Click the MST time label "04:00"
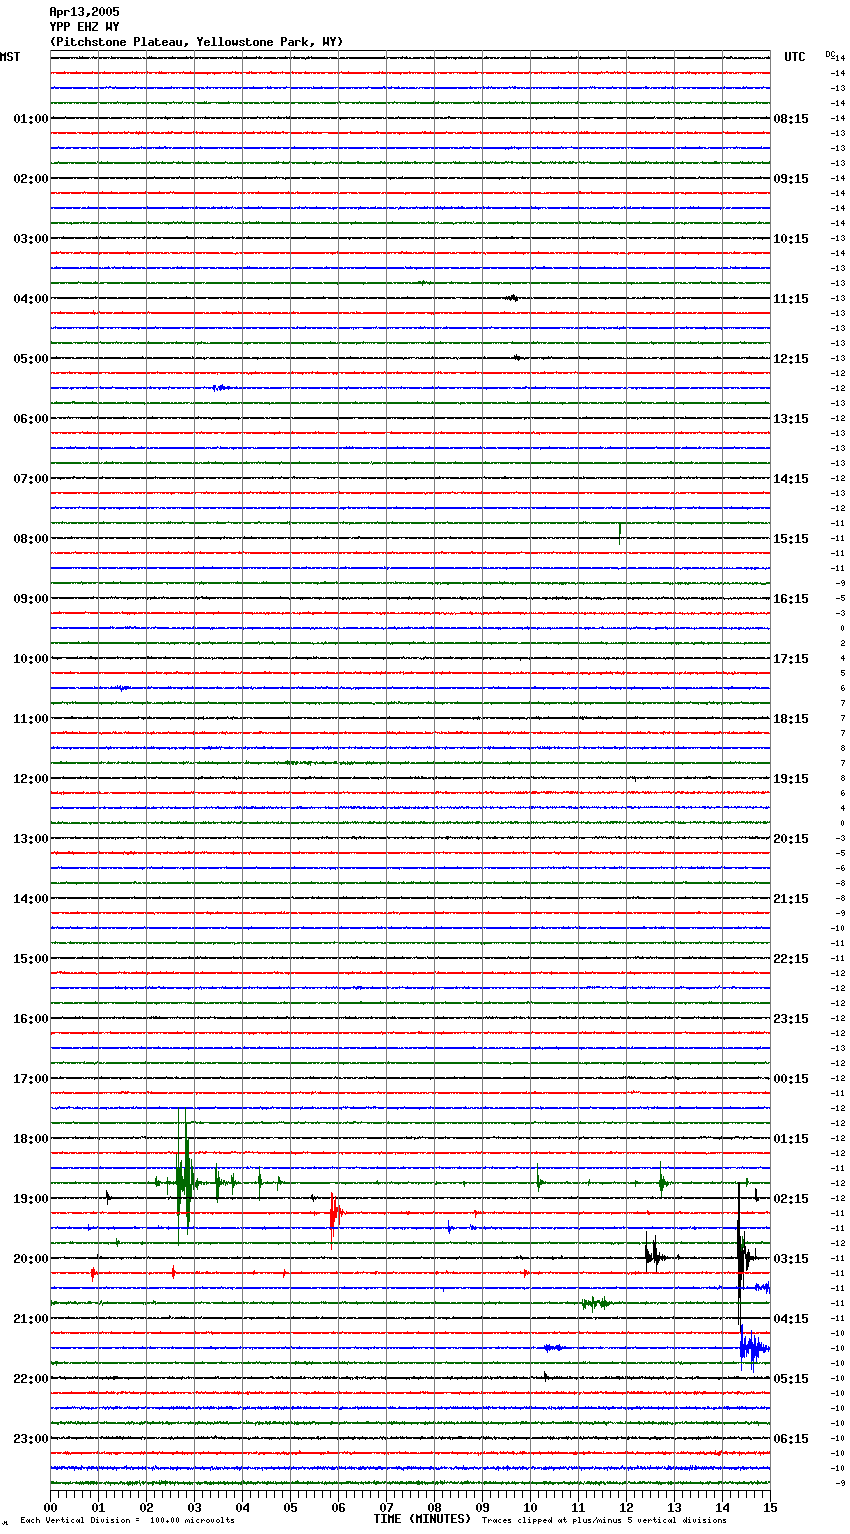 point(31,299)
